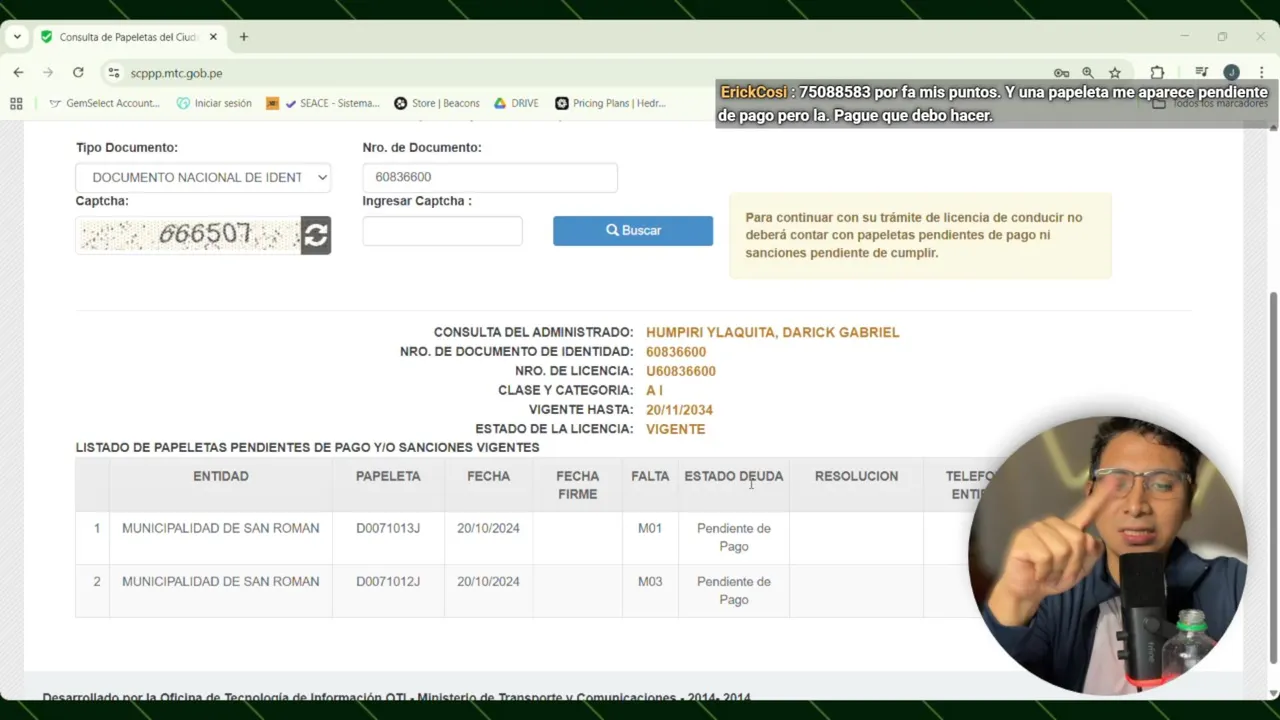Click the FECHA FIRME column header
1280x720 pixels.
pyautogui.click(x=577, y=485)
